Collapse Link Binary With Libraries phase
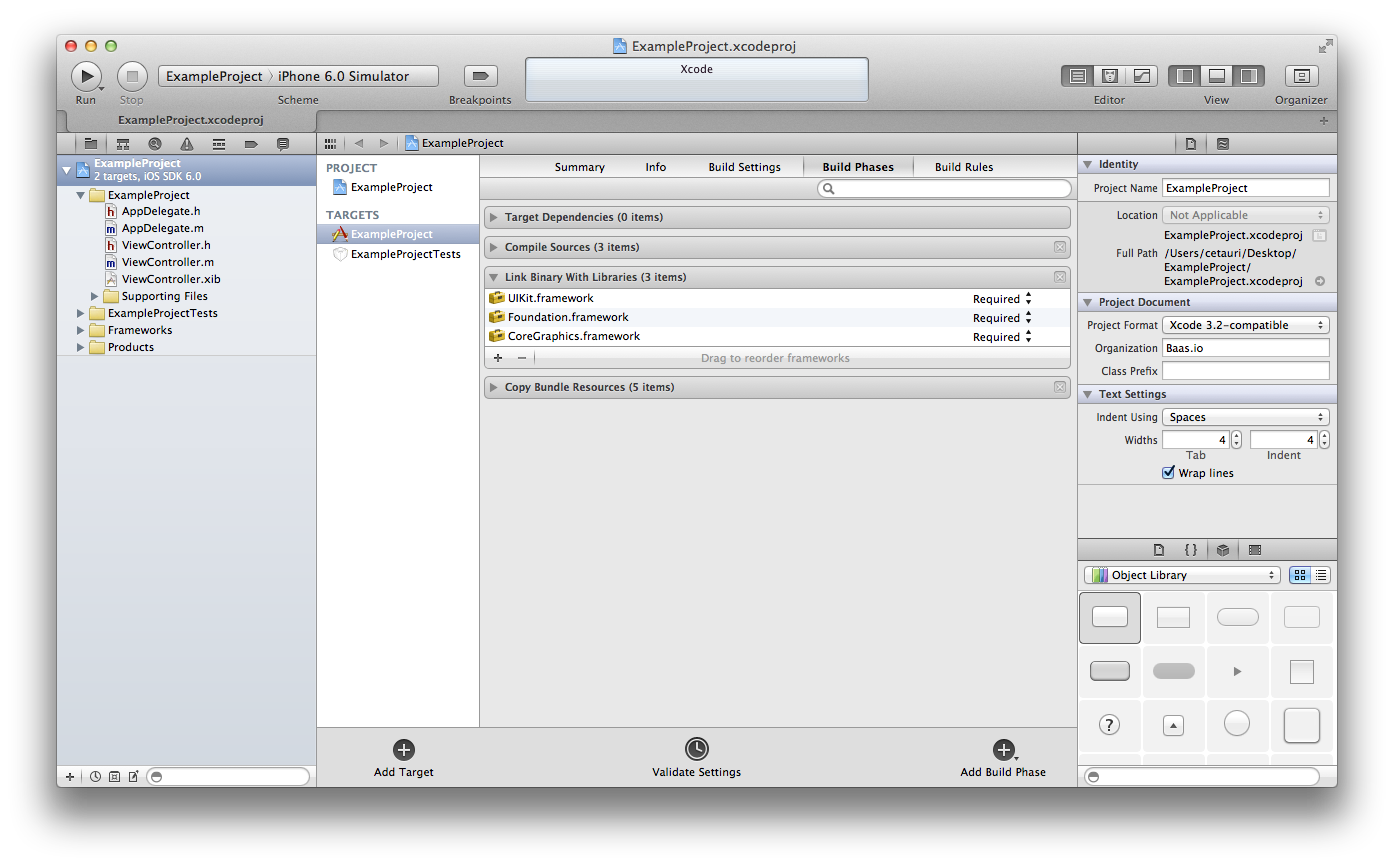 (x=494, y=277)
